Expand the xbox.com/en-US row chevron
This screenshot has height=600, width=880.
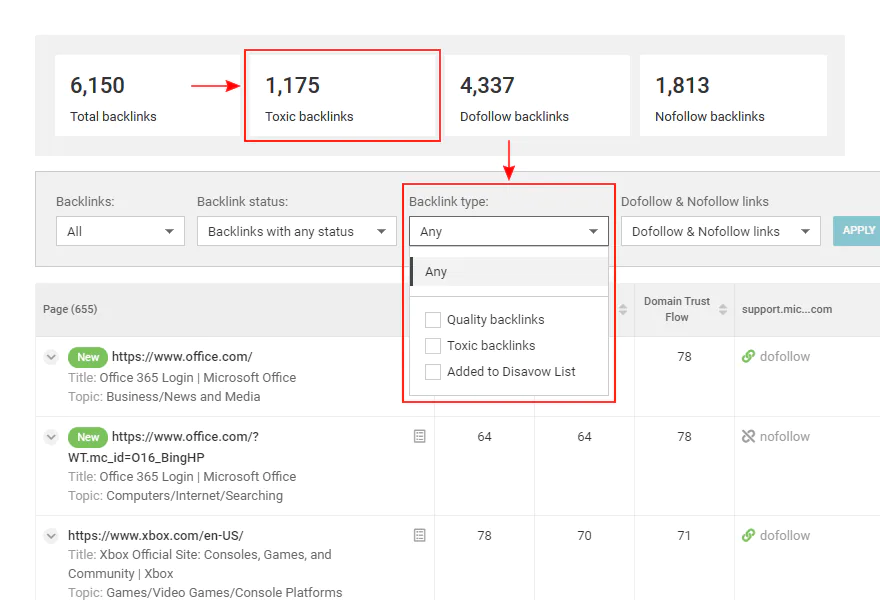pos(51,536)
